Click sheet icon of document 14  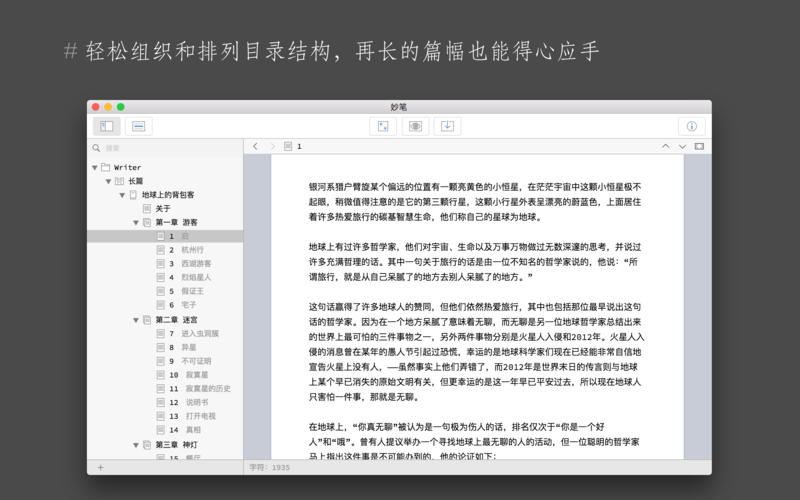point(160,430)
